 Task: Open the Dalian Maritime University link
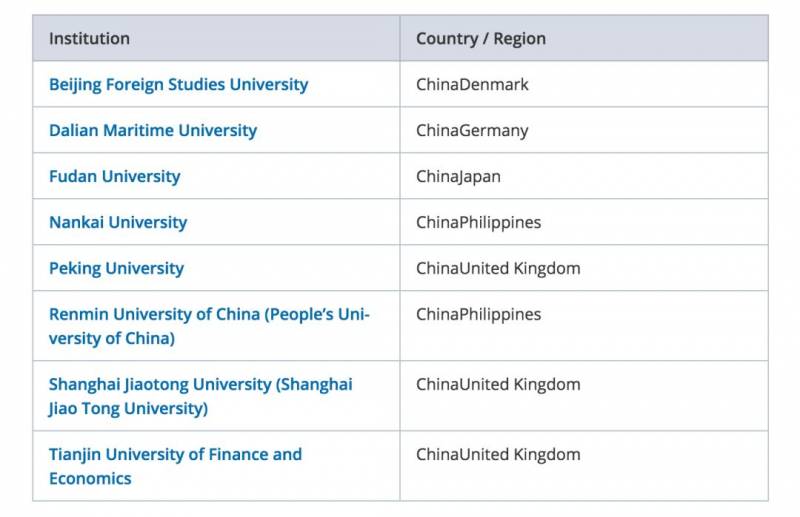153,131
